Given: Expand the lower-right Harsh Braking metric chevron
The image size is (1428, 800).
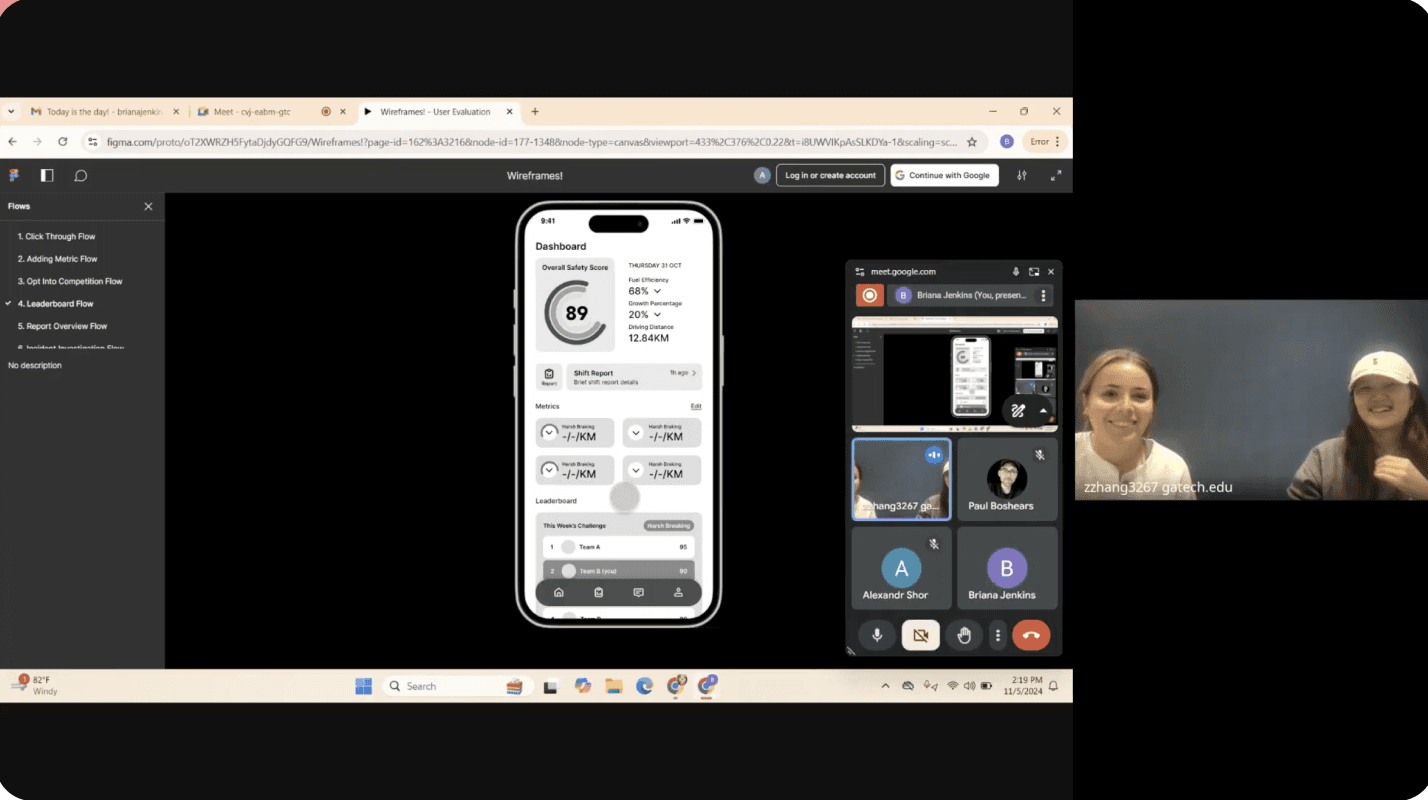Looking at the screenshot, I should 636,470.
